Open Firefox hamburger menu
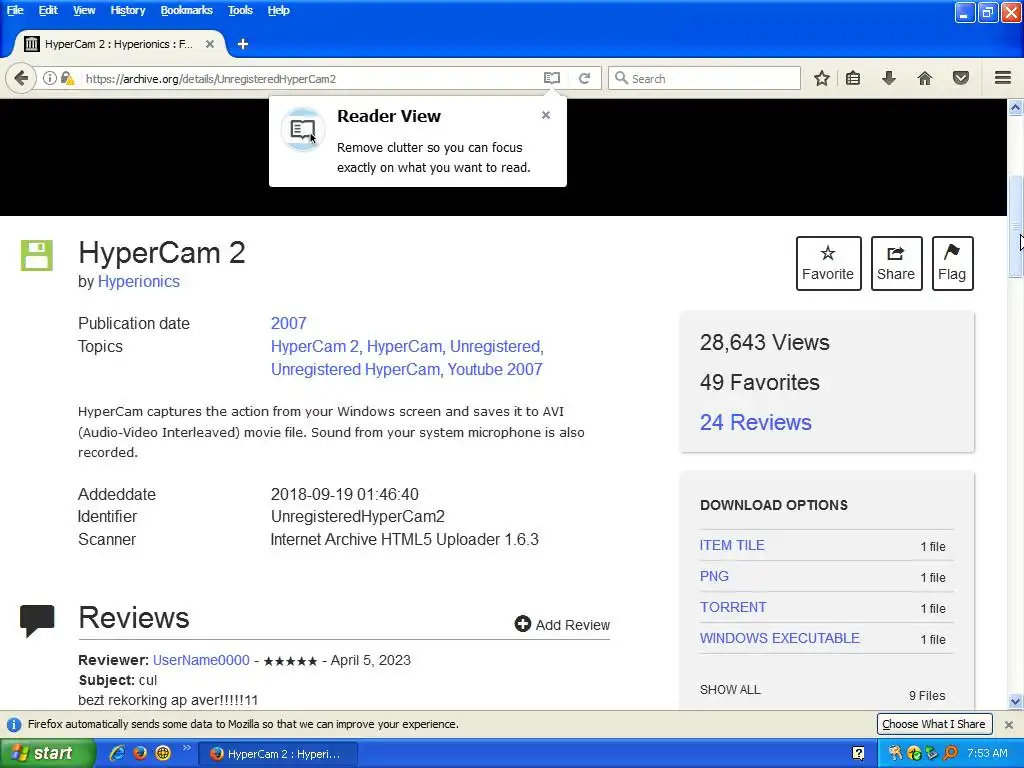 pyautogui.click(x=1003, y=78)
